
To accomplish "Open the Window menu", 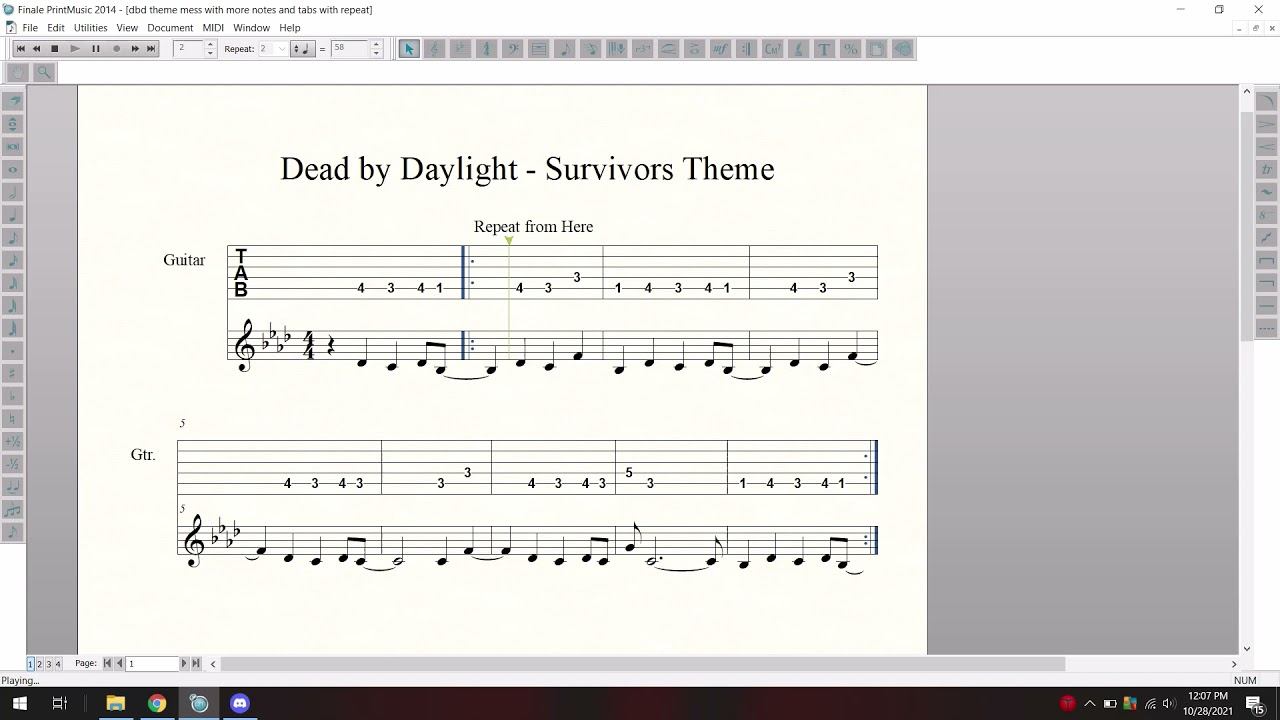I will 251,28.
